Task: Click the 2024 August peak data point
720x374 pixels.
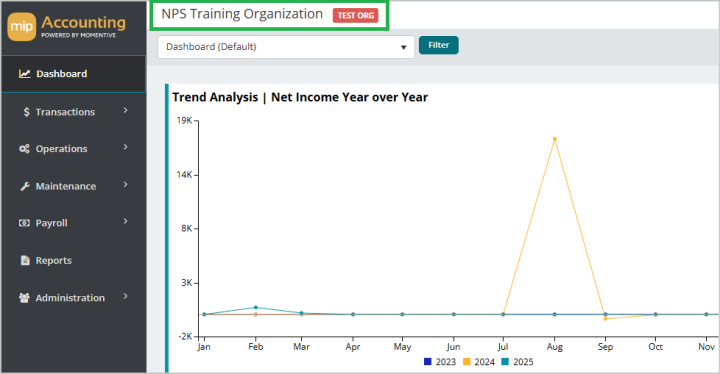Action: [x=555, y=139]
